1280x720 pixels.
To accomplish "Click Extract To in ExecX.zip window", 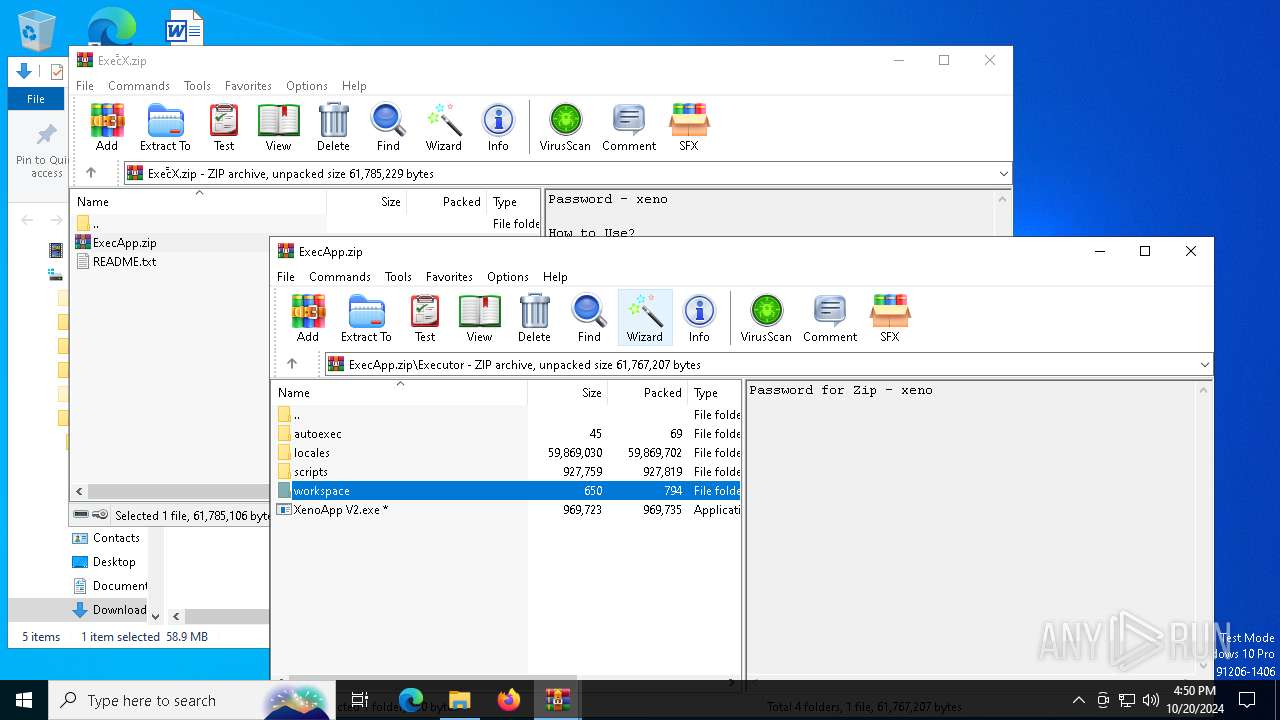I will pos(165,128).
